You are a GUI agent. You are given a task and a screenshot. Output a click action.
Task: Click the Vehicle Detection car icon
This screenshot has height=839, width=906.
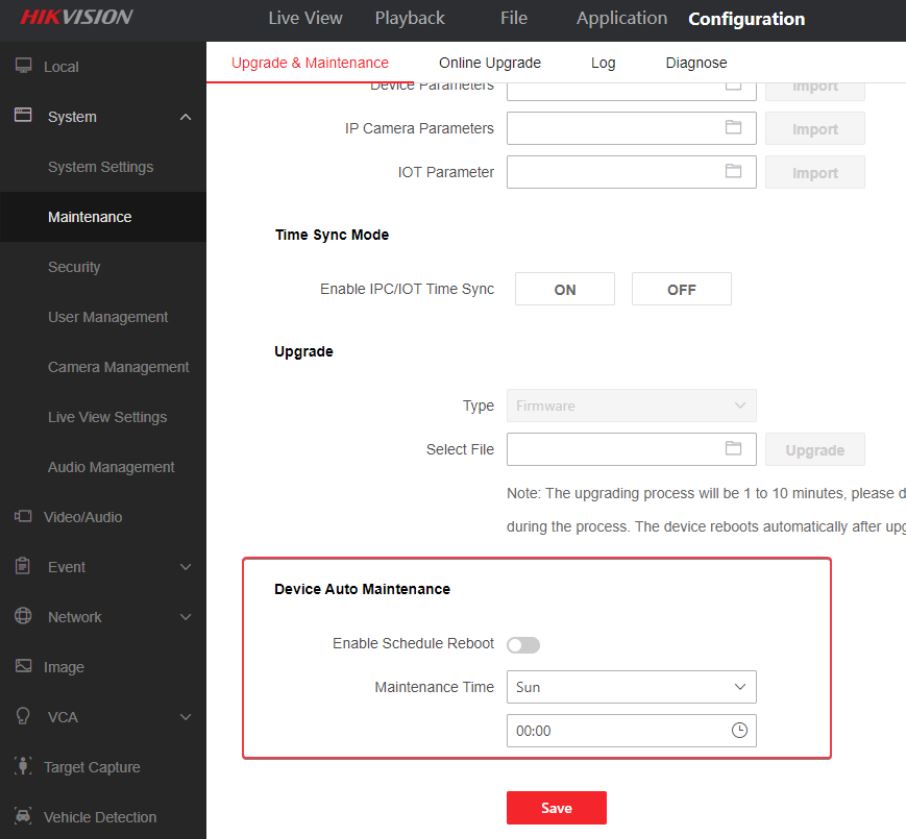[23, 816]
